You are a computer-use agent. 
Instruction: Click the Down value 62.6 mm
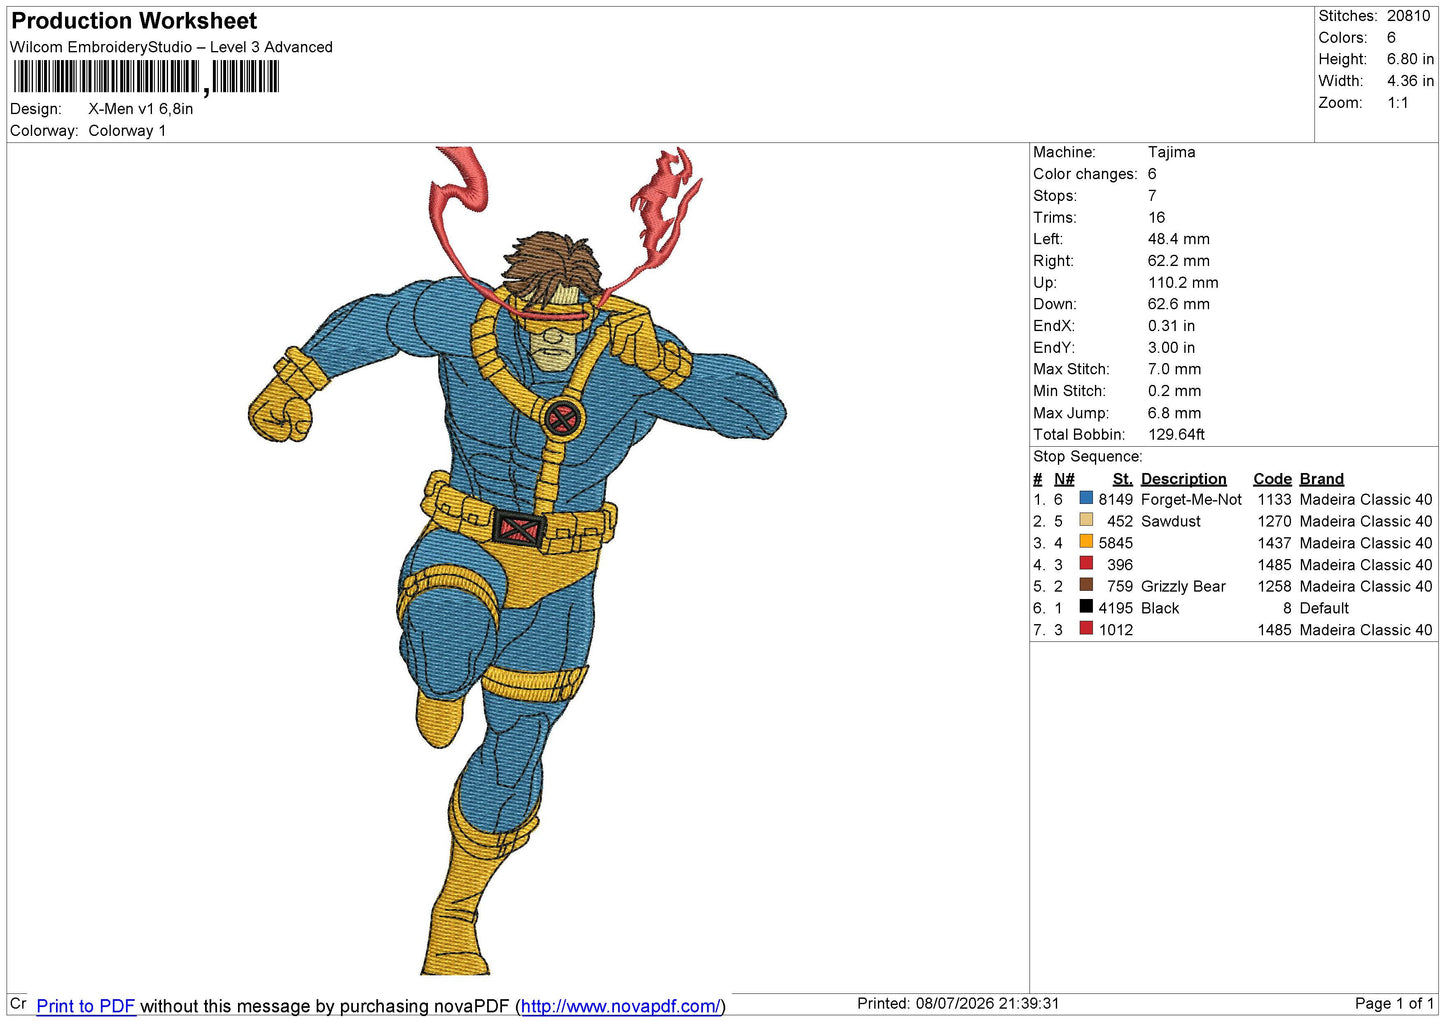(x=1179, y=304)
